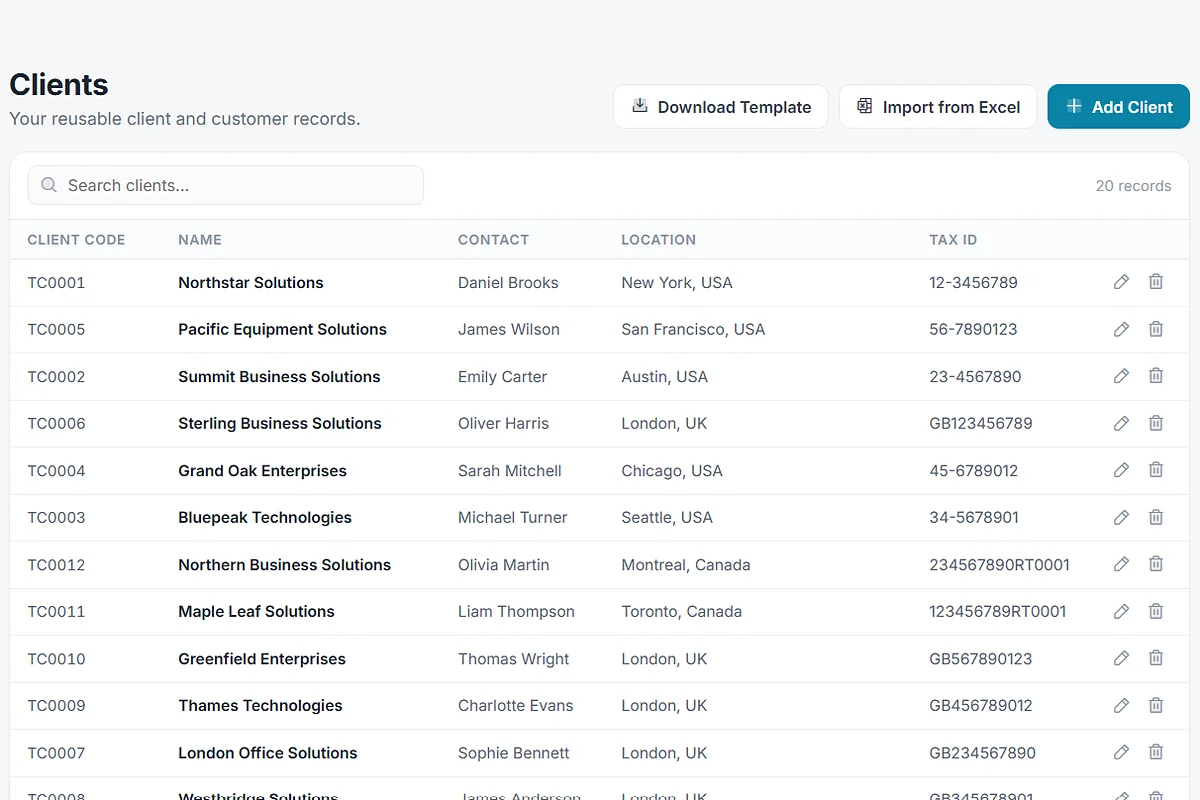
Task: Edit the Northstar Solutions client record
Action: 1121,282
